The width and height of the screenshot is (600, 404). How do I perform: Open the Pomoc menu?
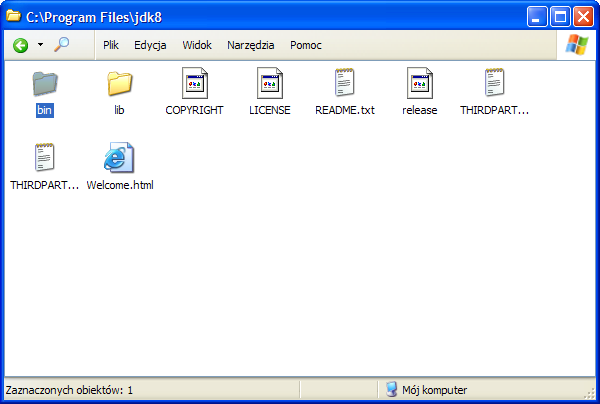click(306, 45)
